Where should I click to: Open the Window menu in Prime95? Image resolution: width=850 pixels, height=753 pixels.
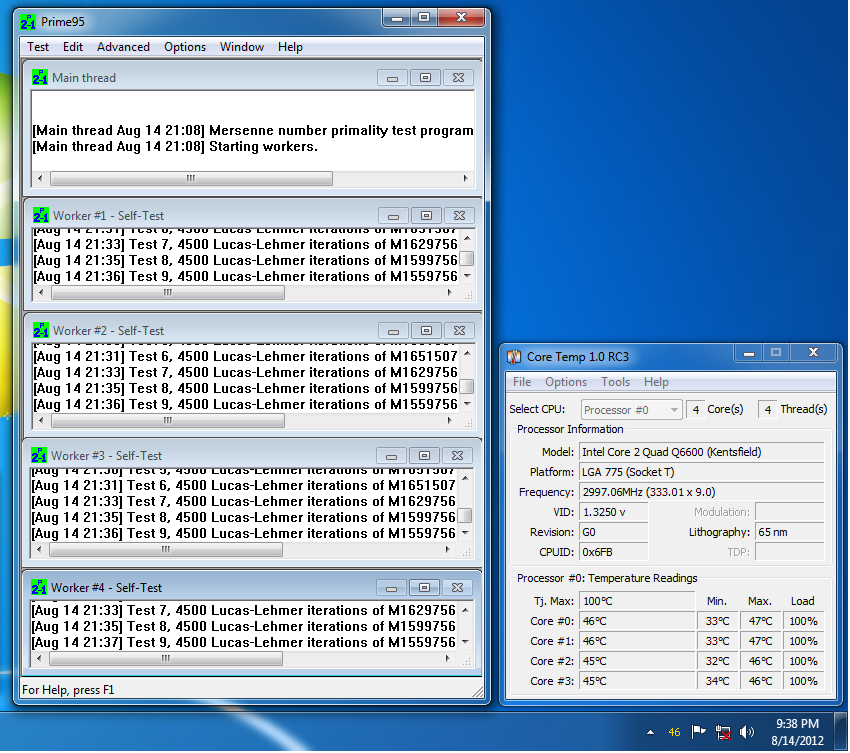pos(242,47)
